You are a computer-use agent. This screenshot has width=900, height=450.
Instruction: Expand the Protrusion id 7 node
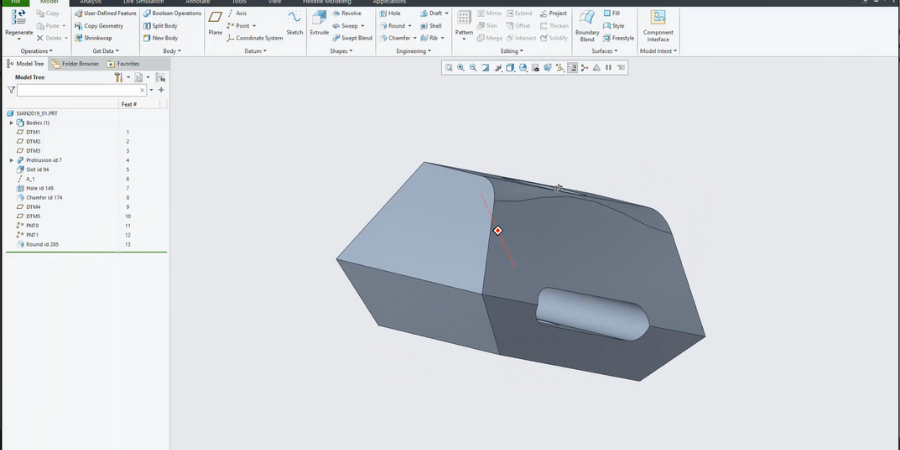click(x=11, y=160)
